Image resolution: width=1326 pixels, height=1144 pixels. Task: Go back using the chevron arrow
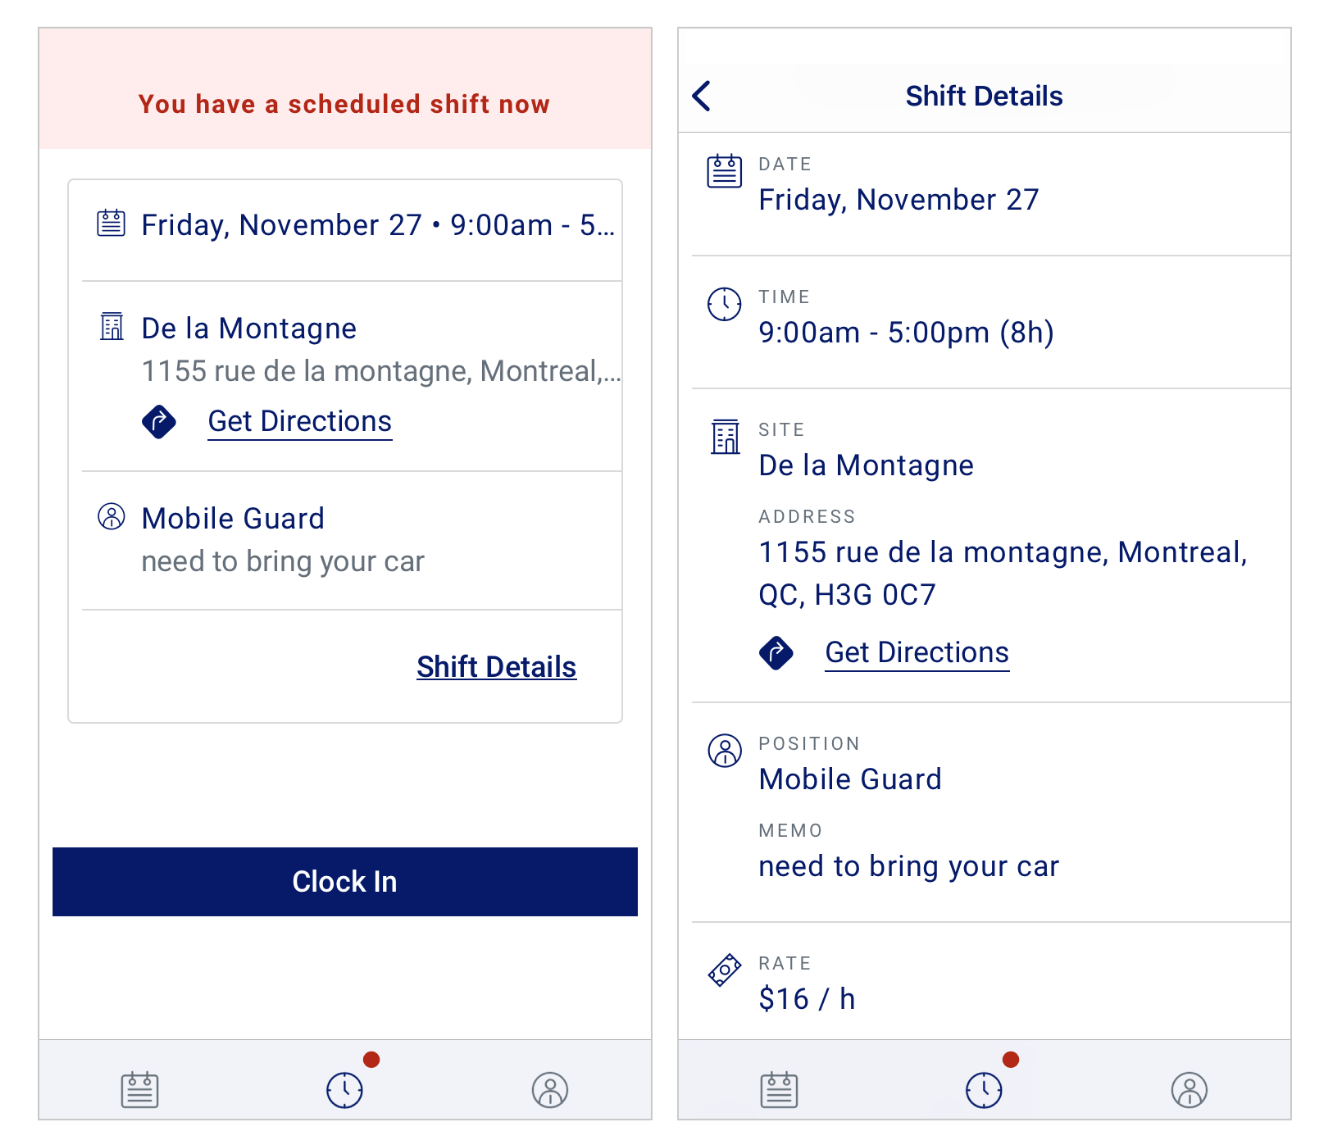(701, 95)
